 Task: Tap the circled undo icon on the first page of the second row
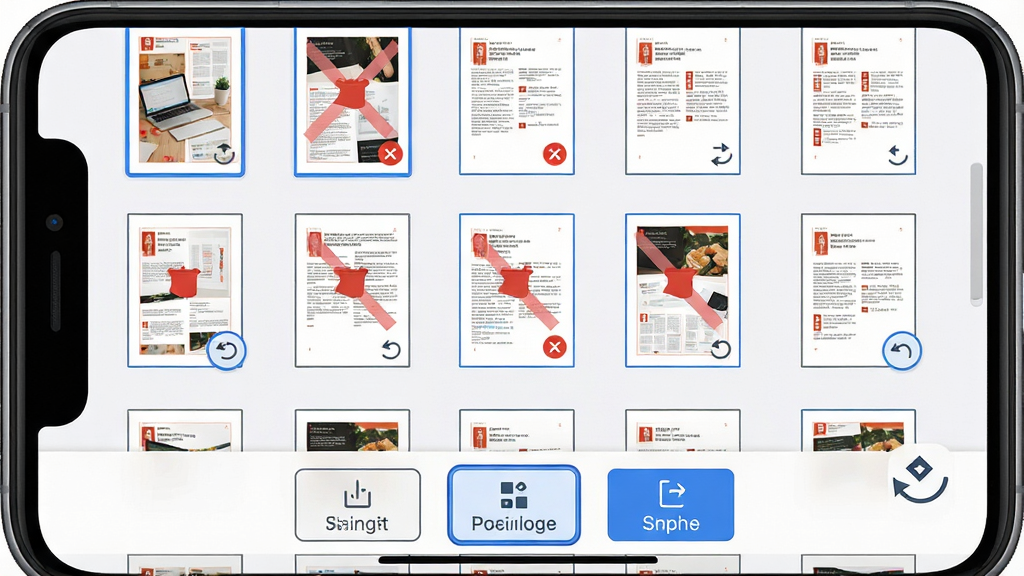(227, 351)
